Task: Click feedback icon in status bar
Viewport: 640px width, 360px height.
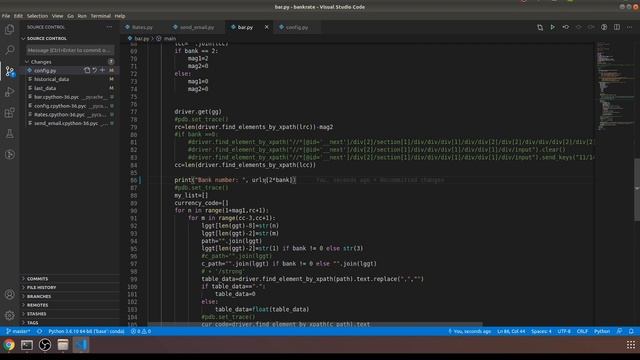Action: coord(620,331)
